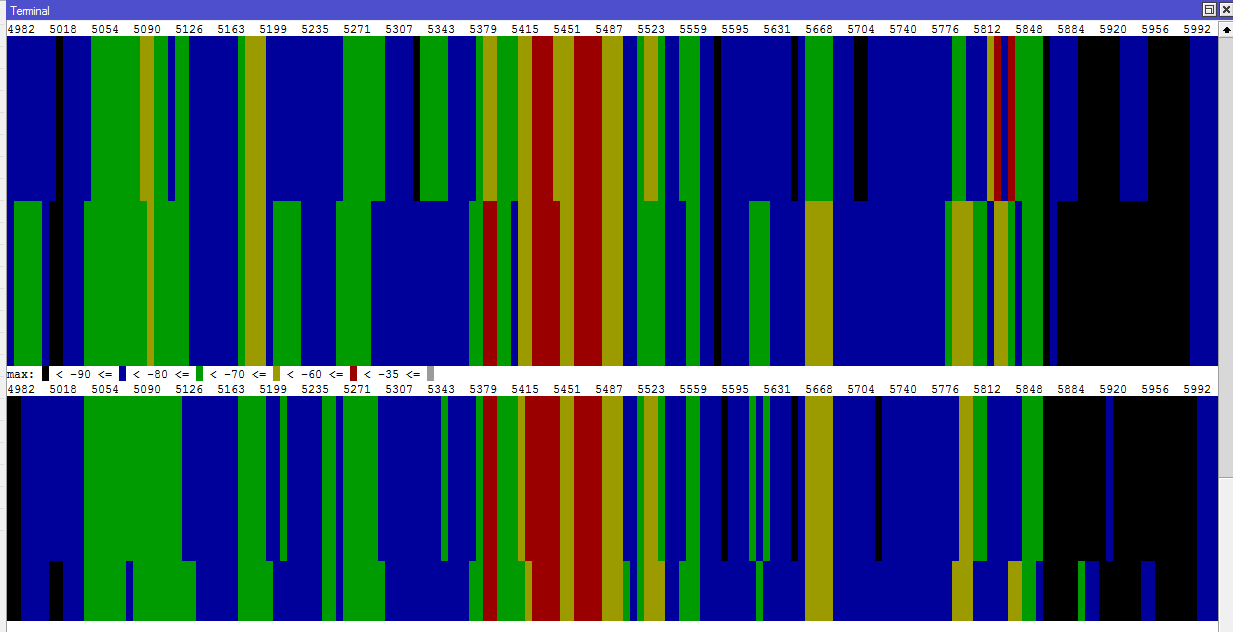Click frequency 5668 in the top frequency row
The height and width of the screenshot is (632, 1233).
819,29
